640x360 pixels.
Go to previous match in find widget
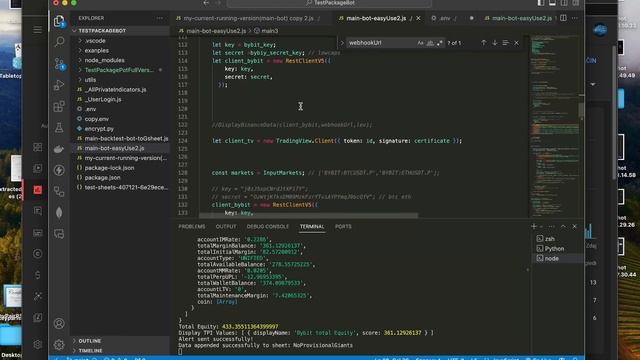coord(484,42)
